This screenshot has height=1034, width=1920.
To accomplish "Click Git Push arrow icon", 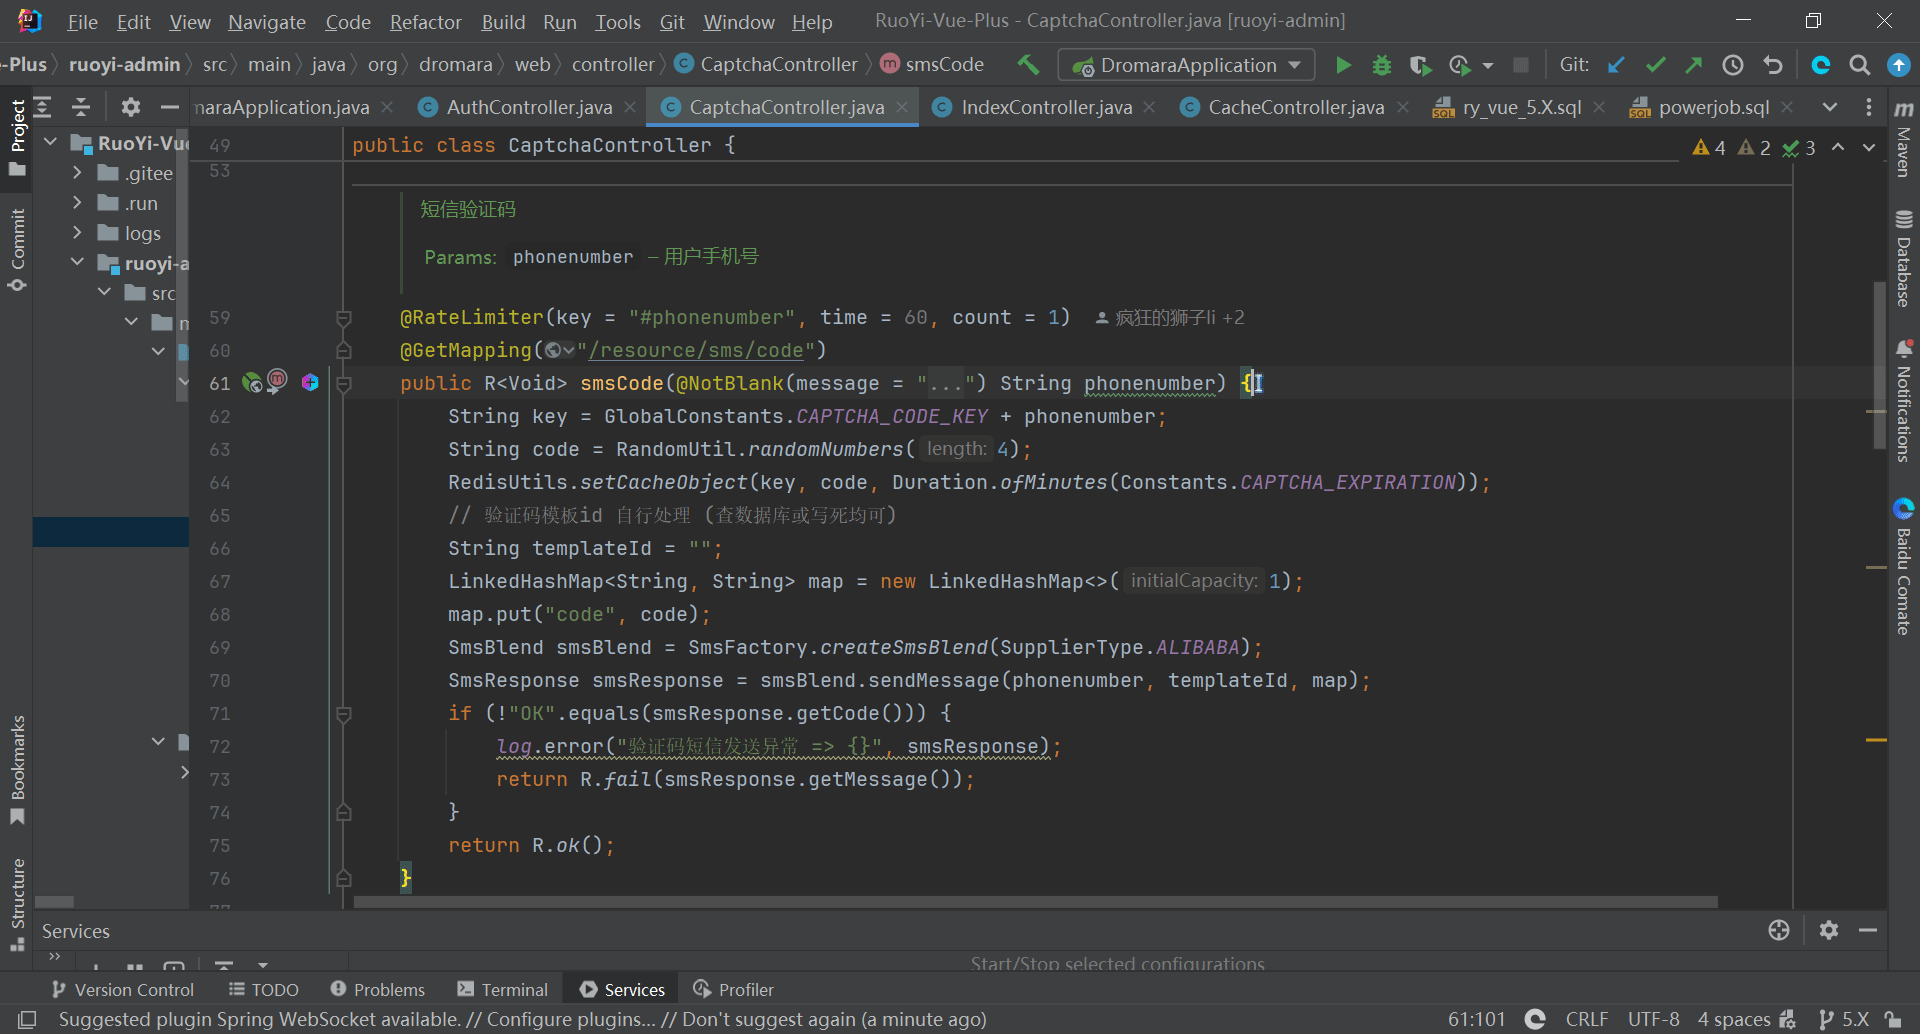I will click(x=1694, y=65).
